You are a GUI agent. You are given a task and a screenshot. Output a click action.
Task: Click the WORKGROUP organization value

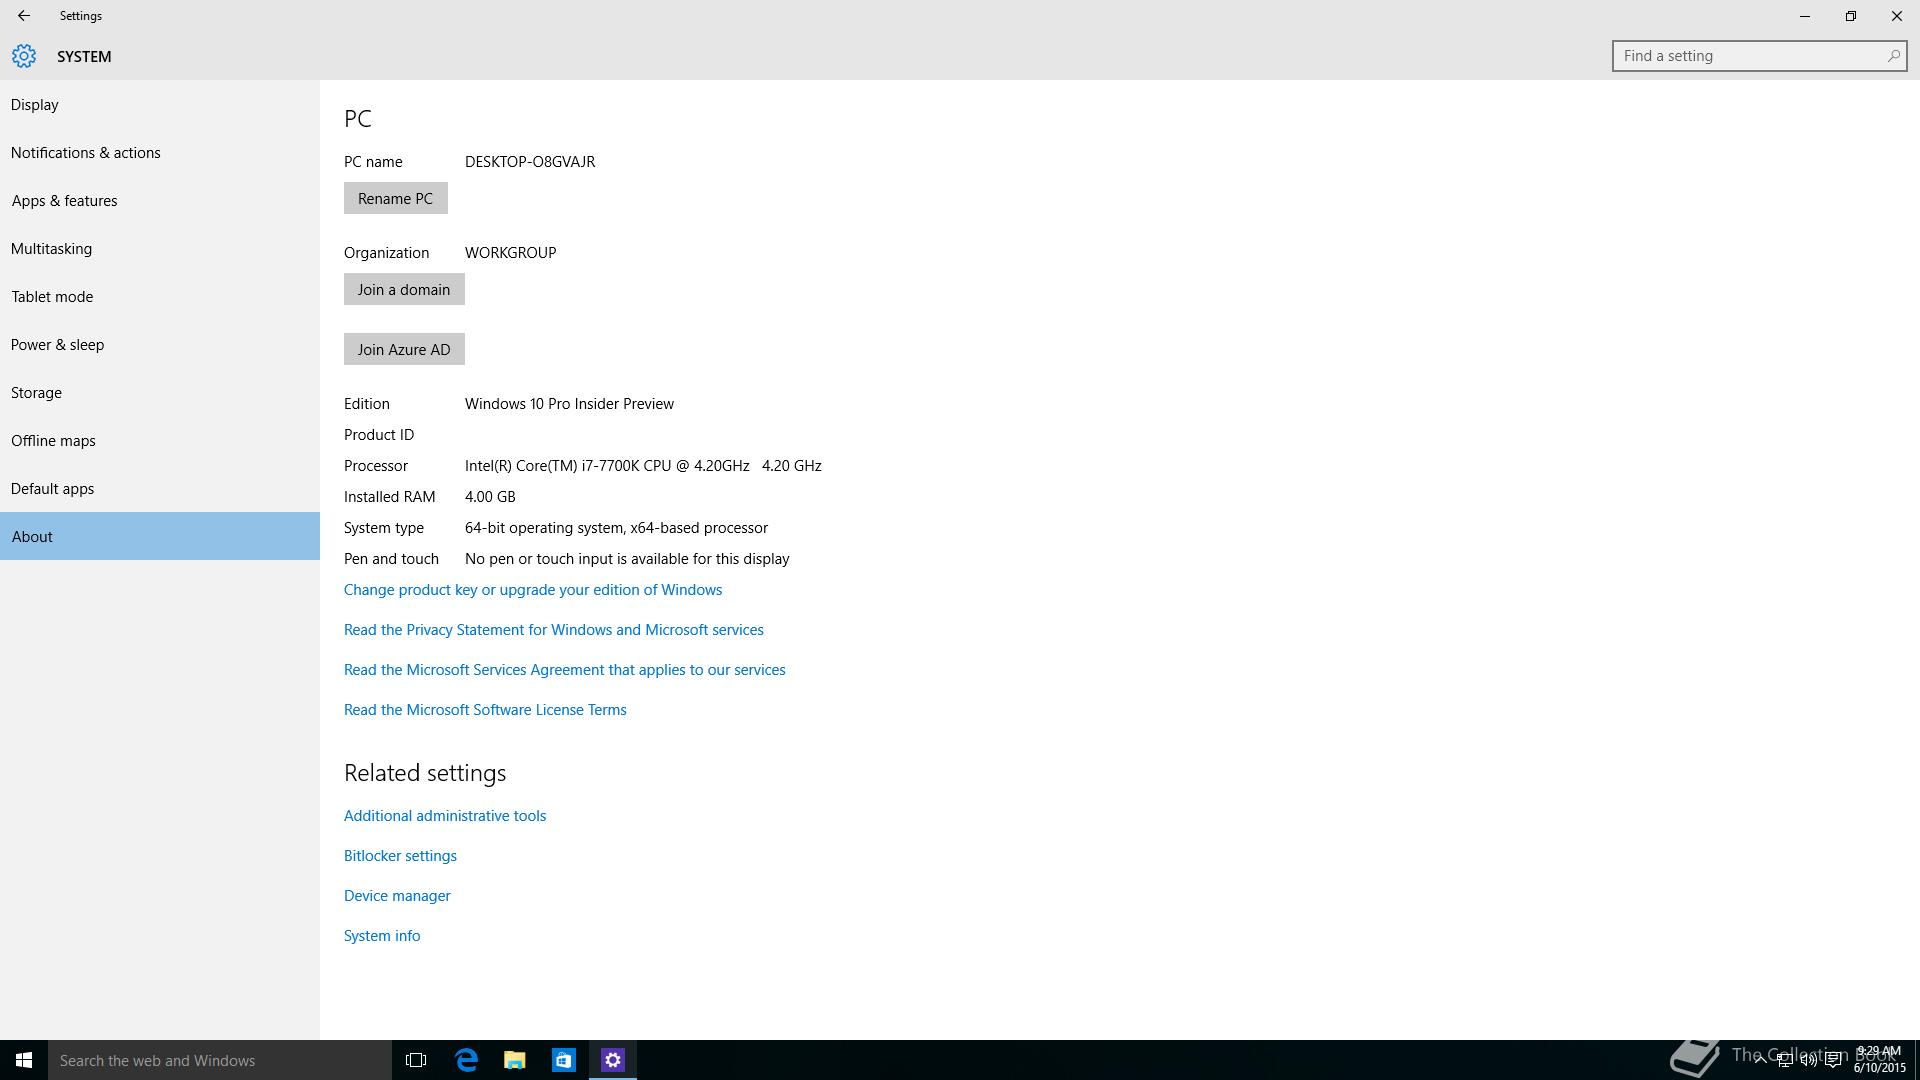pos(510,253)
